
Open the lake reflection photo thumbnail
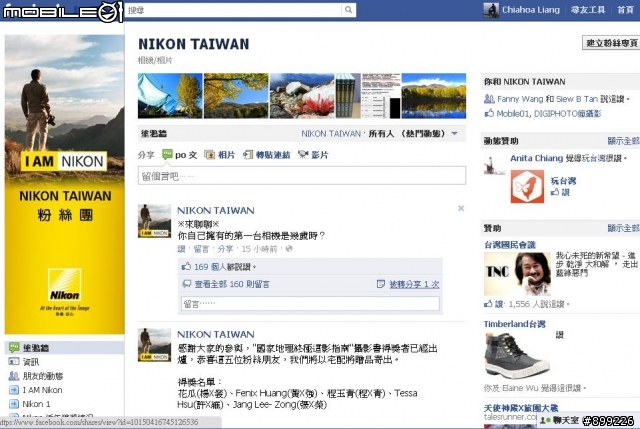434,96
